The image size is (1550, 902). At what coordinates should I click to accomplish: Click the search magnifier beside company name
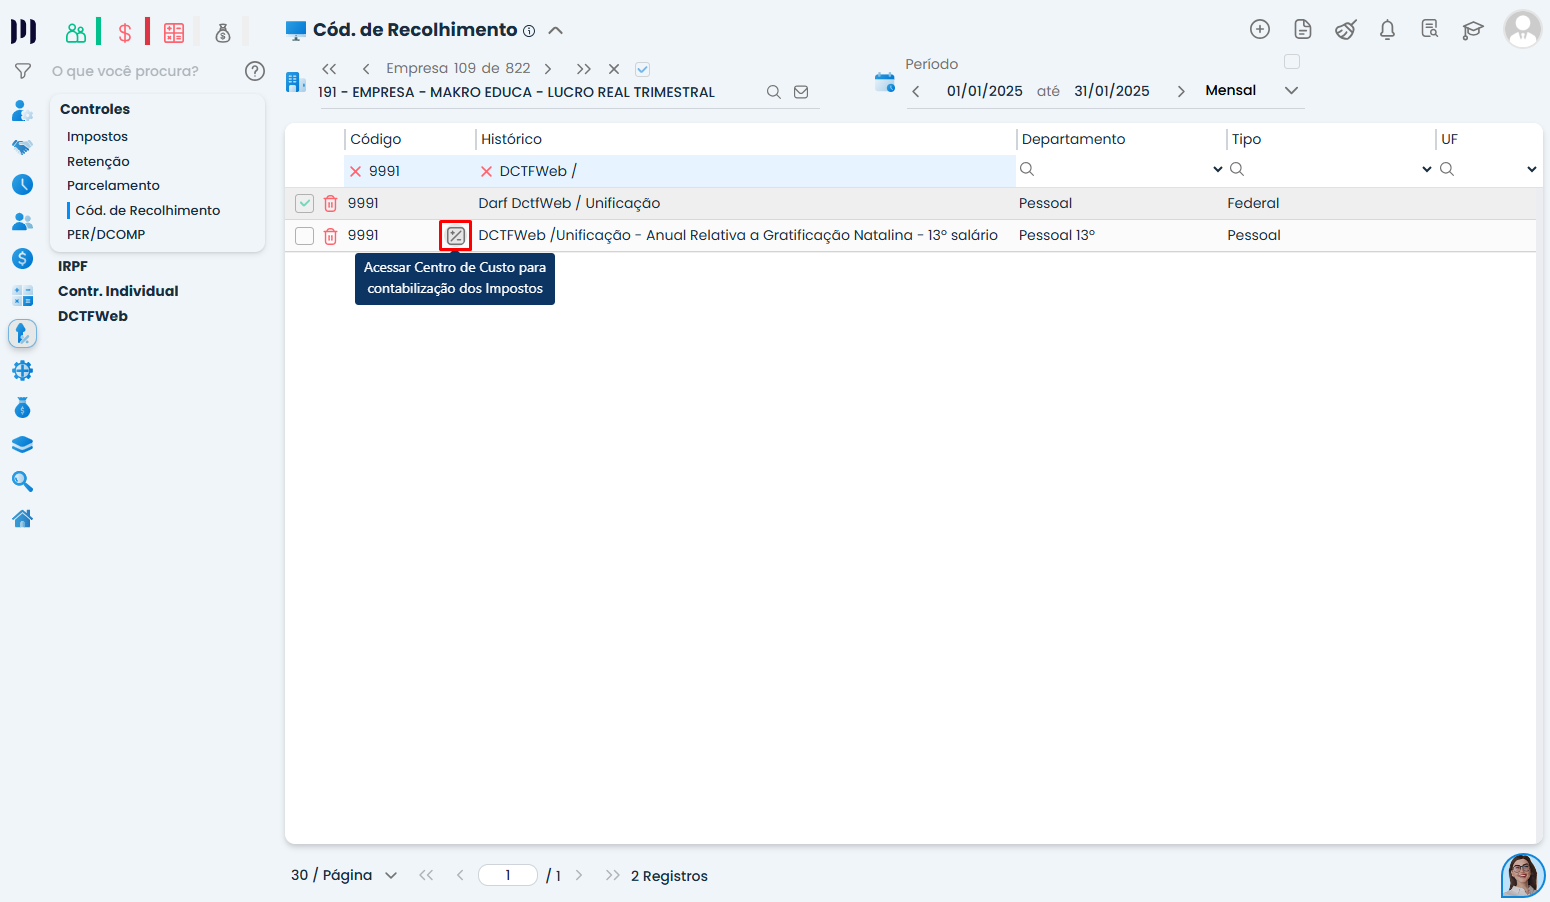coord(773,92)
